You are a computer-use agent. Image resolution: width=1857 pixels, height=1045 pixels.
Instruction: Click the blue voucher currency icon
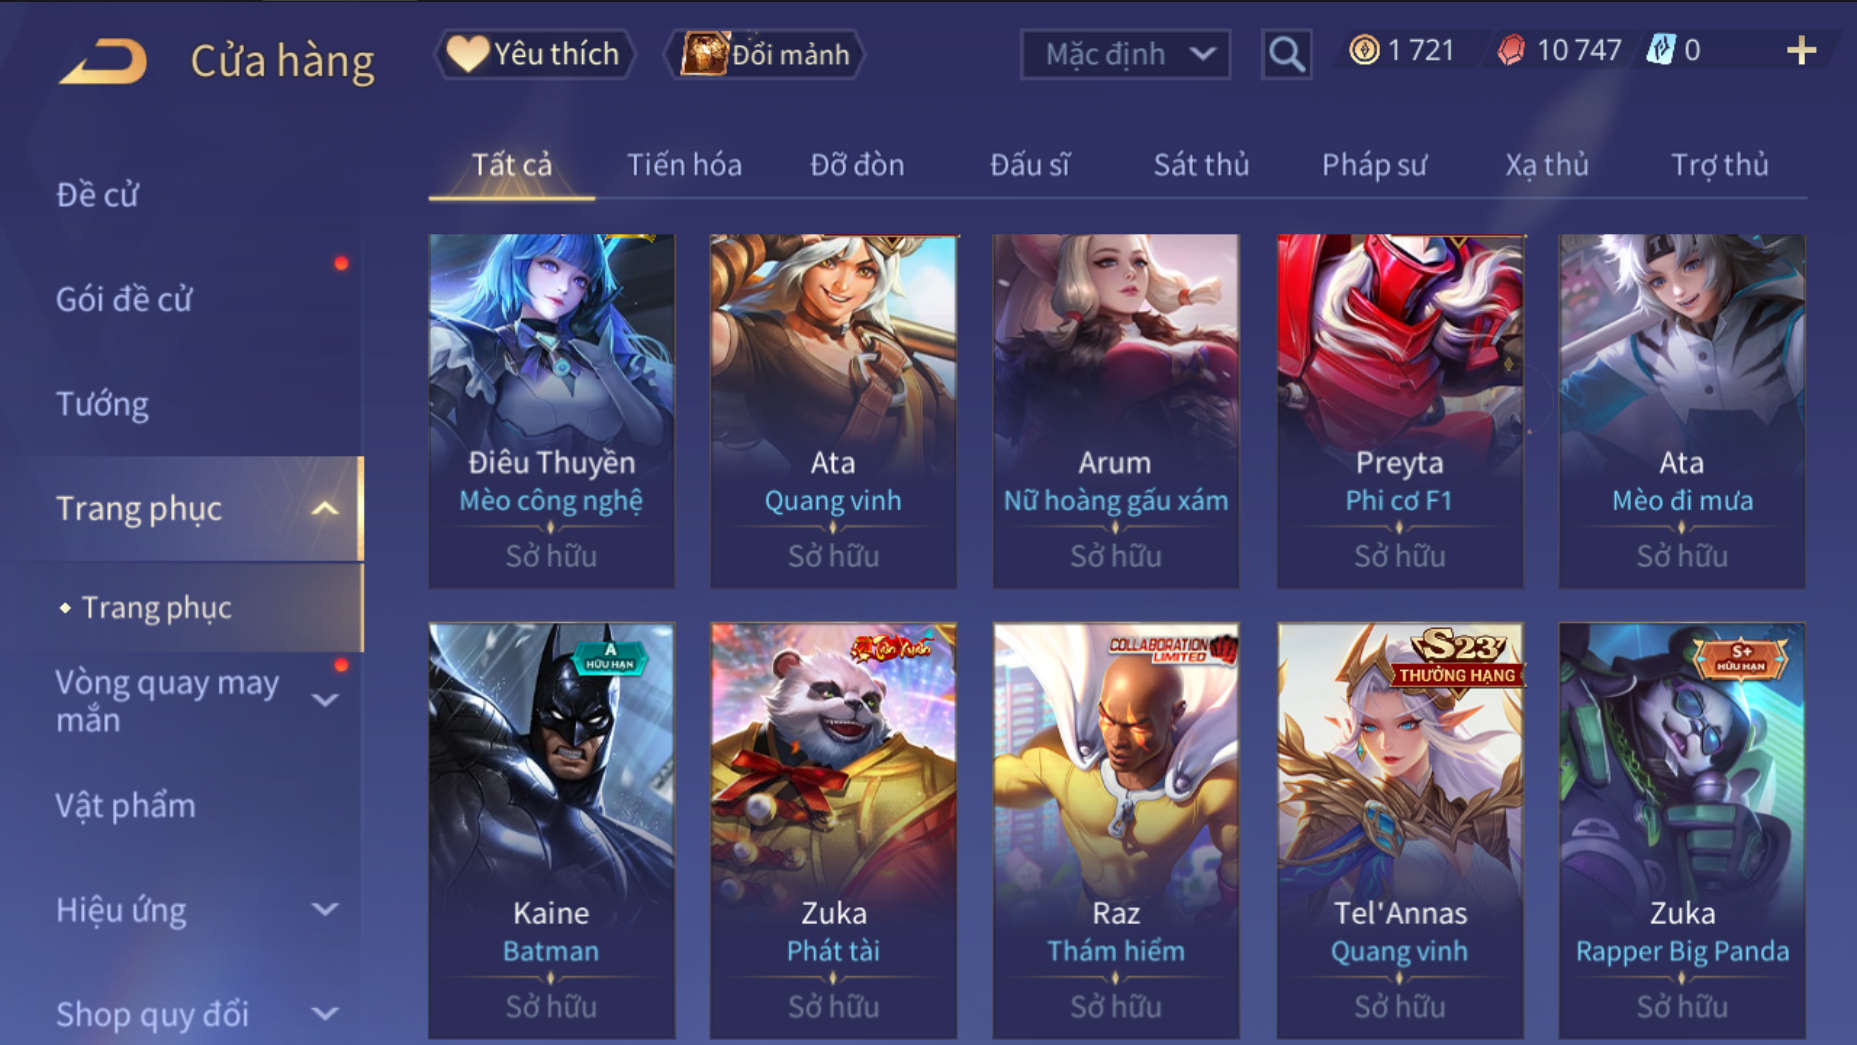[x=1660, y=50]
